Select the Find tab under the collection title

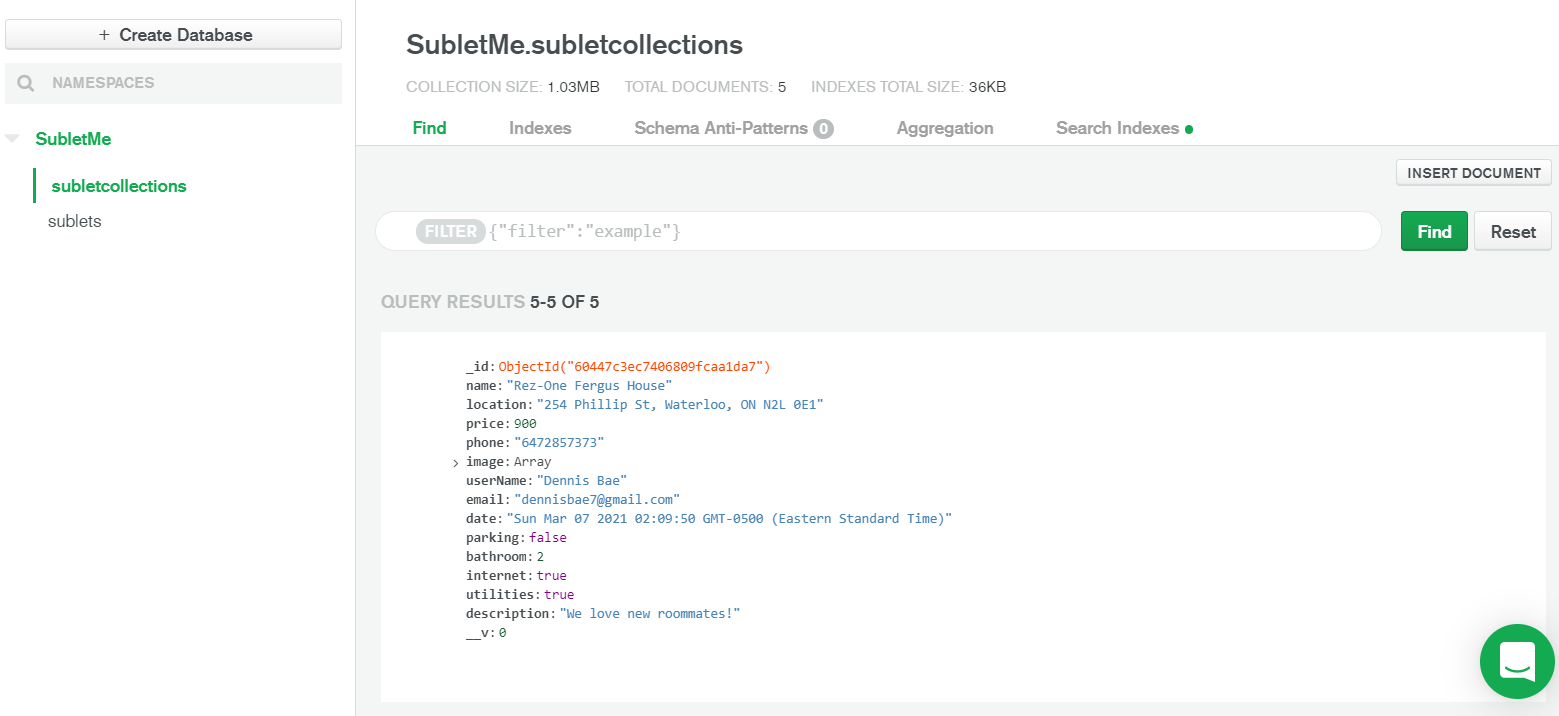429,128
